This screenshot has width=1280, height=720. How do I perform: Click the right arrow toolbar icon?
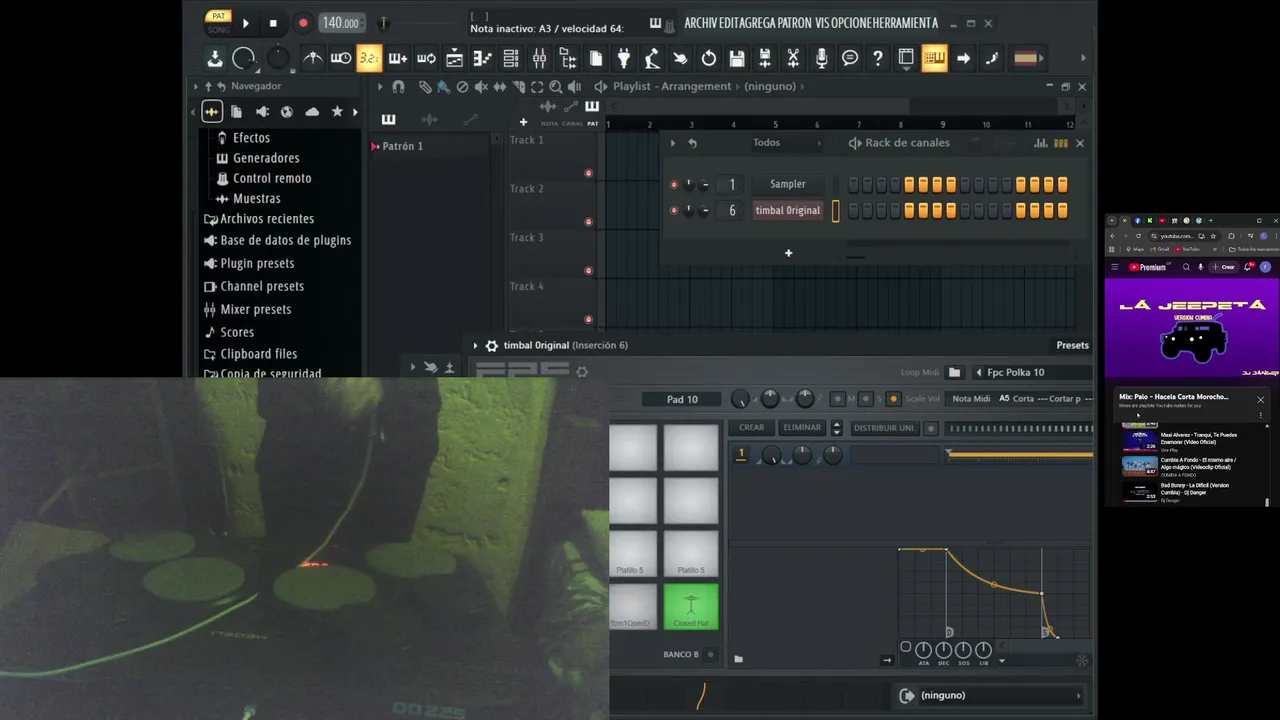[963, 58]
